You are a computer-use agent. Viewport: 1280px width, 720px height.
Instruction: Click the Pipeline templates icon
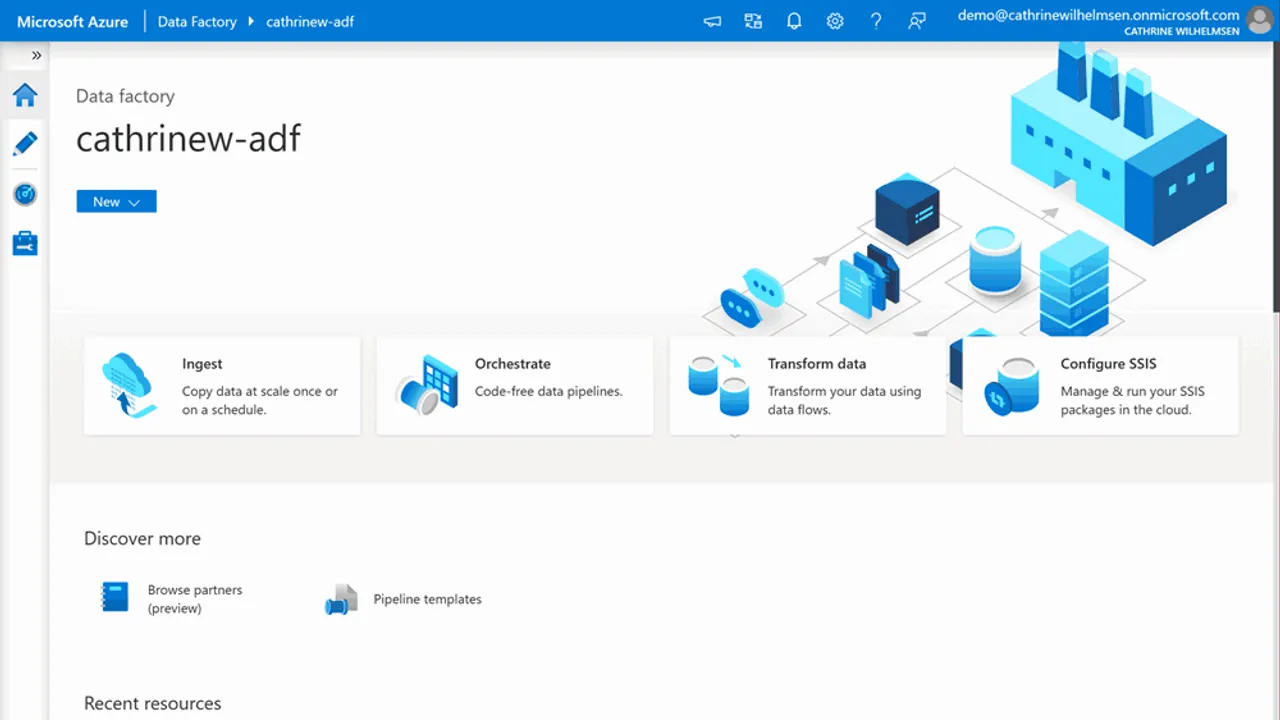coord(341,599)
